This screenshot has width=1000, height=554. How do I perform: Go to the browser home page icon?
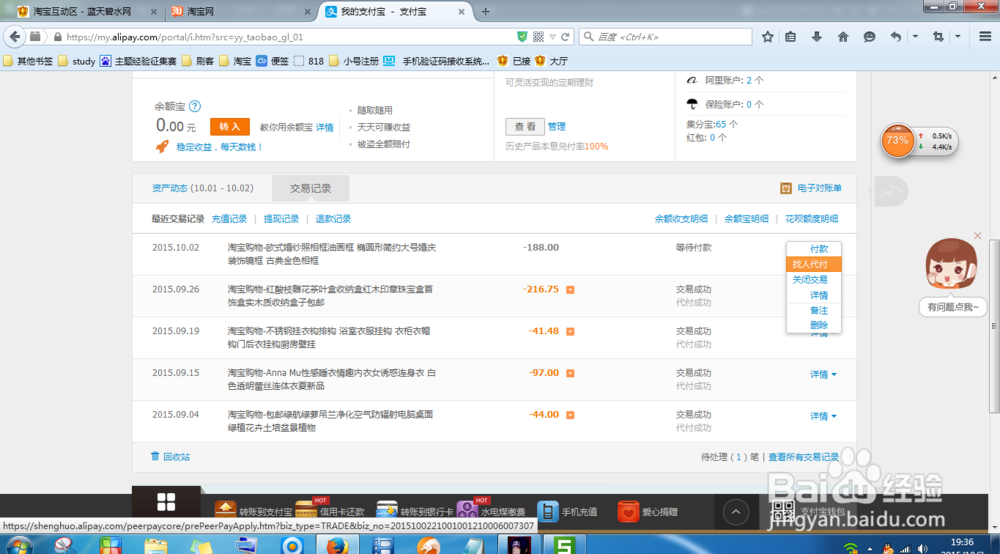point(843,37)
